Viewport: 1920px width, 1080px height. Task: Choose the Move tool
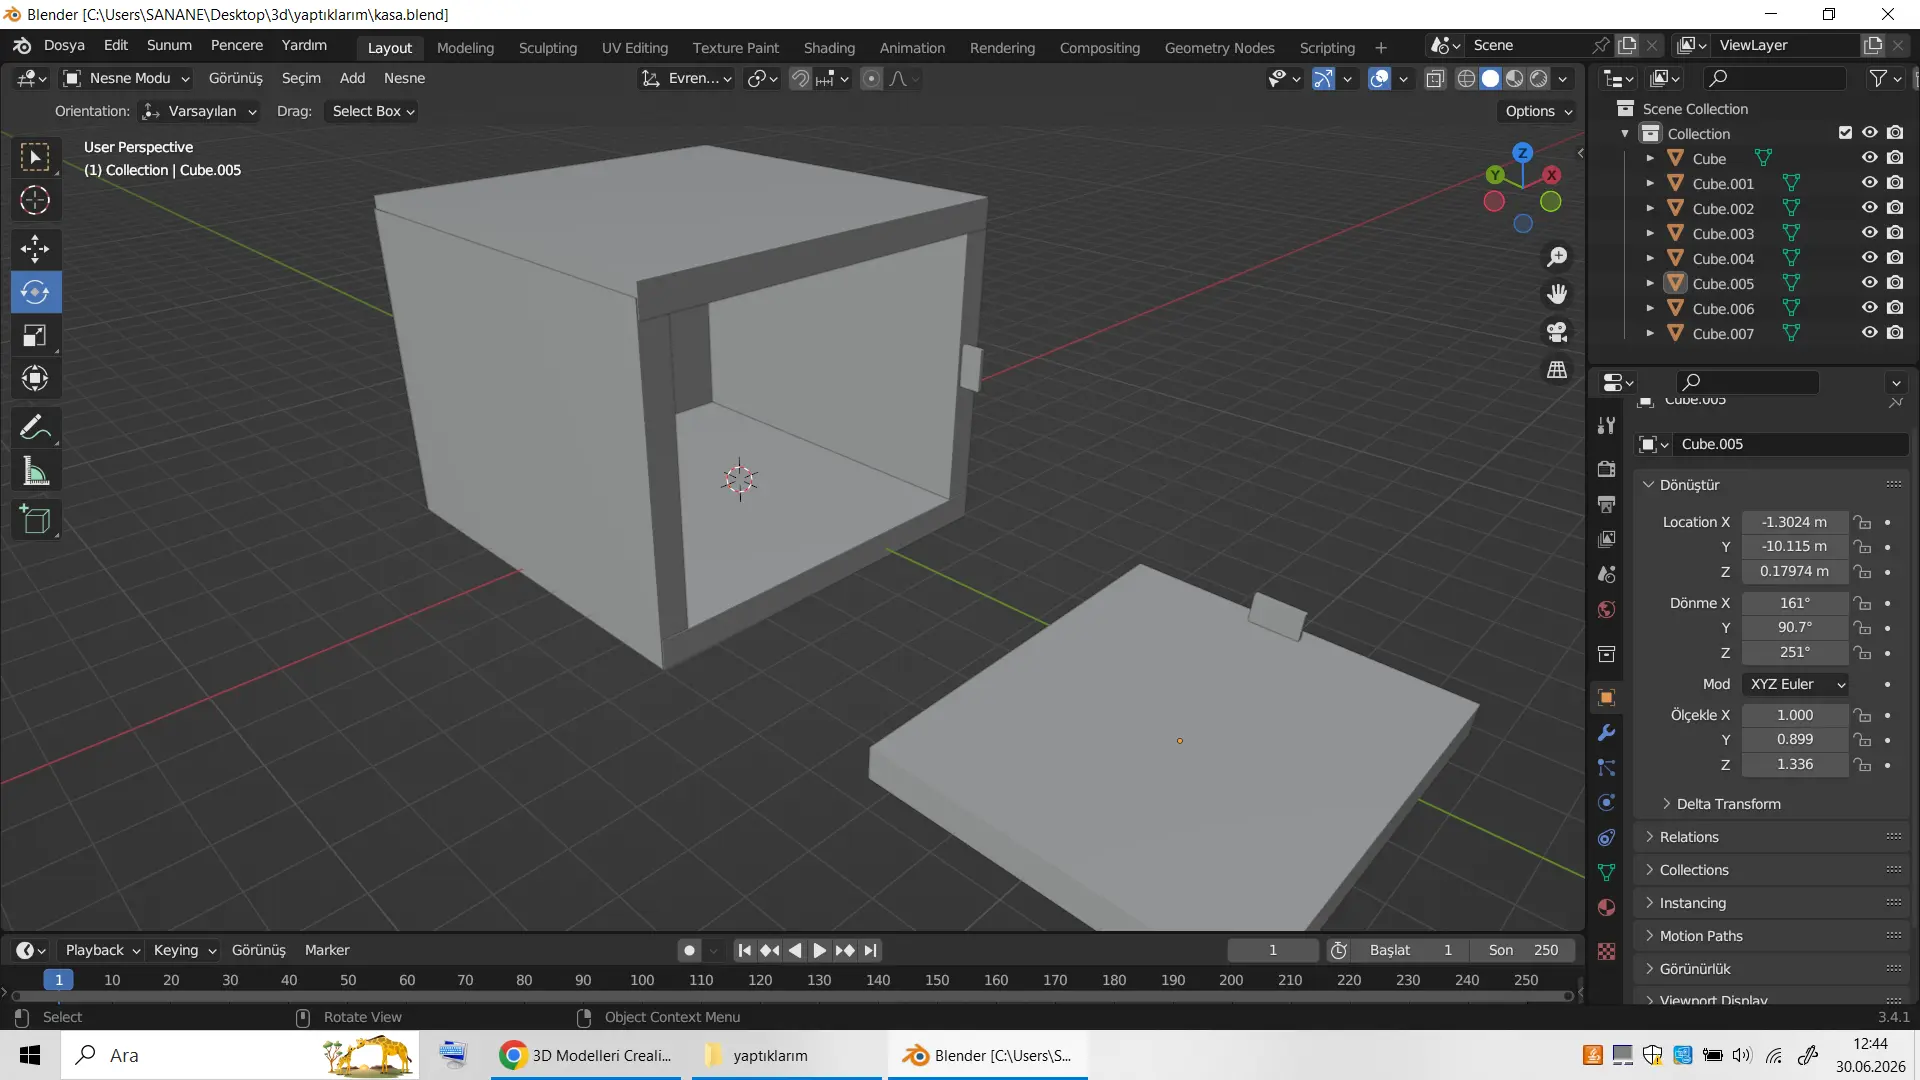point(35,248)
